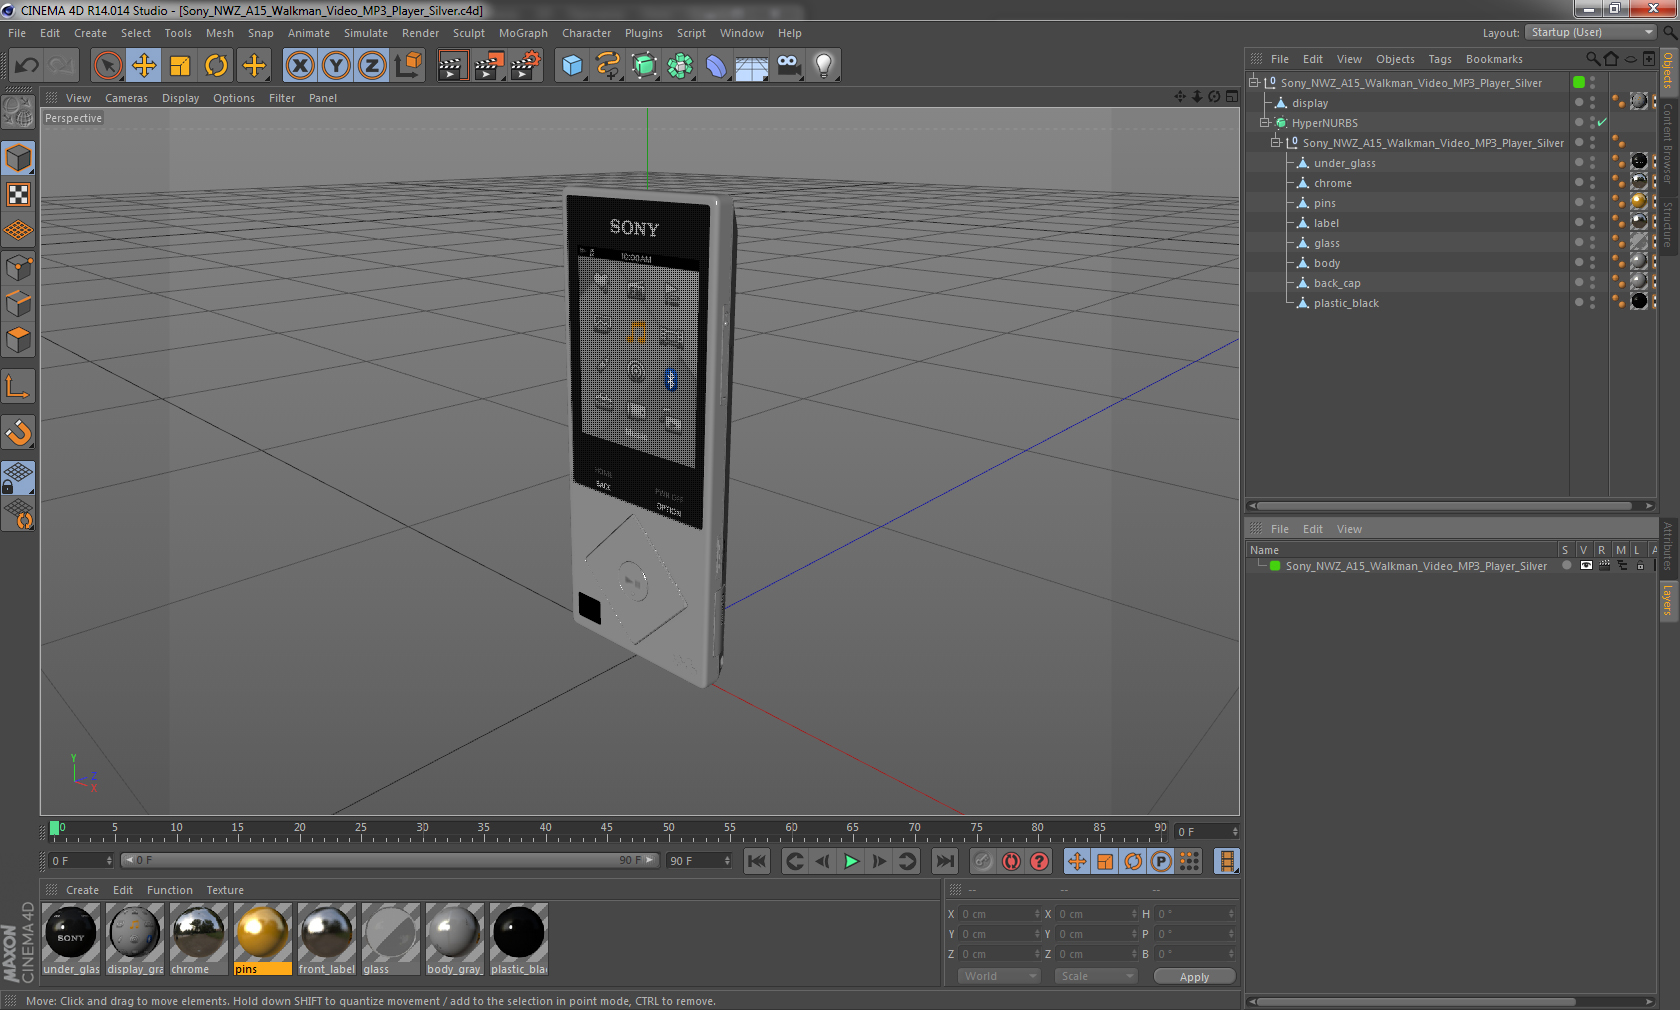
Task: Go to end of animation
Action: click(944, 861)
